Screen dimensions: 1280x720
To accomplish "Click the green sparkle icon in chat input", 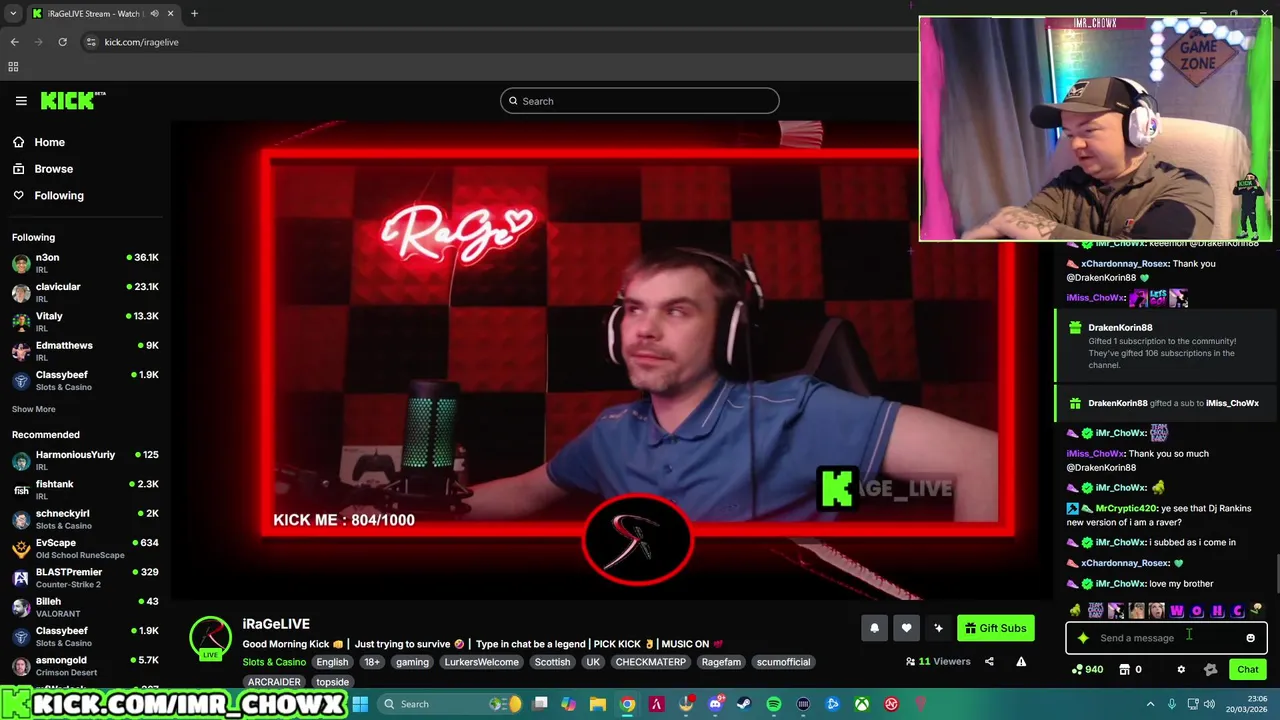I will pos(1083,638).
